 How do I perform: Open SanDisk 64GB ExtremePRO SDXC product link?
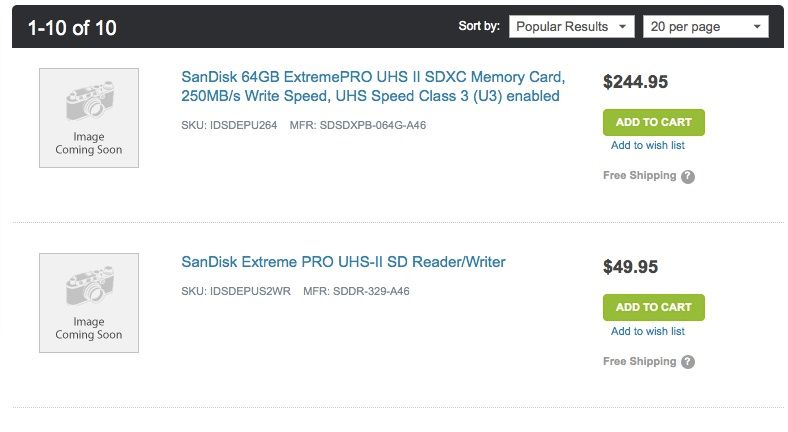pos(373,86)
